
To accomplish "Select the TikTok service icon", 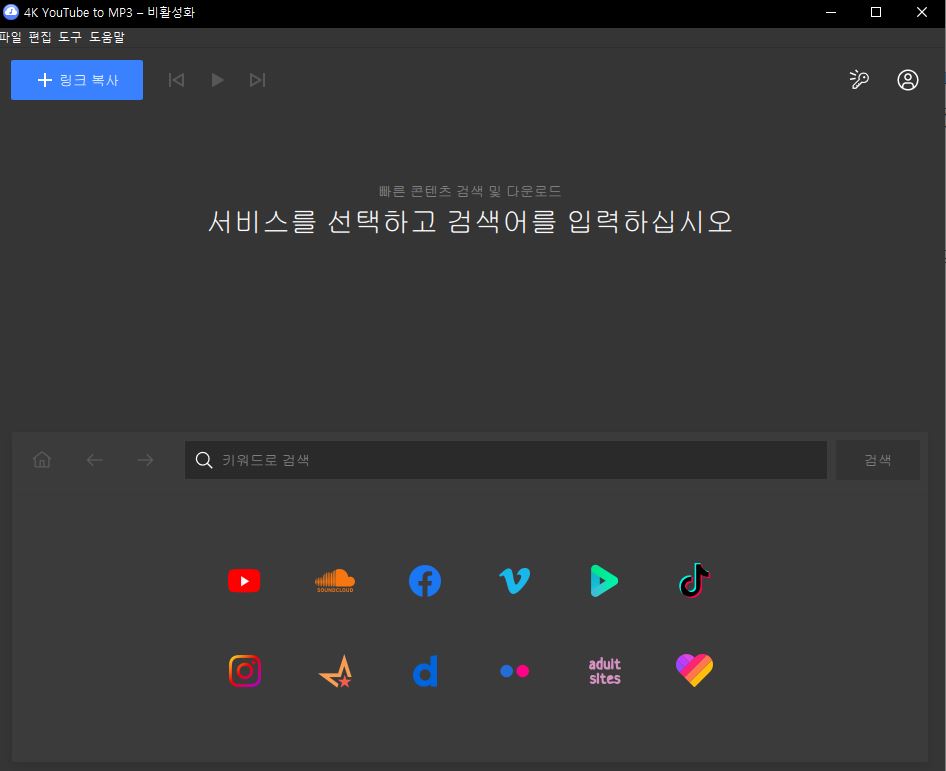I will pos(694,580).
